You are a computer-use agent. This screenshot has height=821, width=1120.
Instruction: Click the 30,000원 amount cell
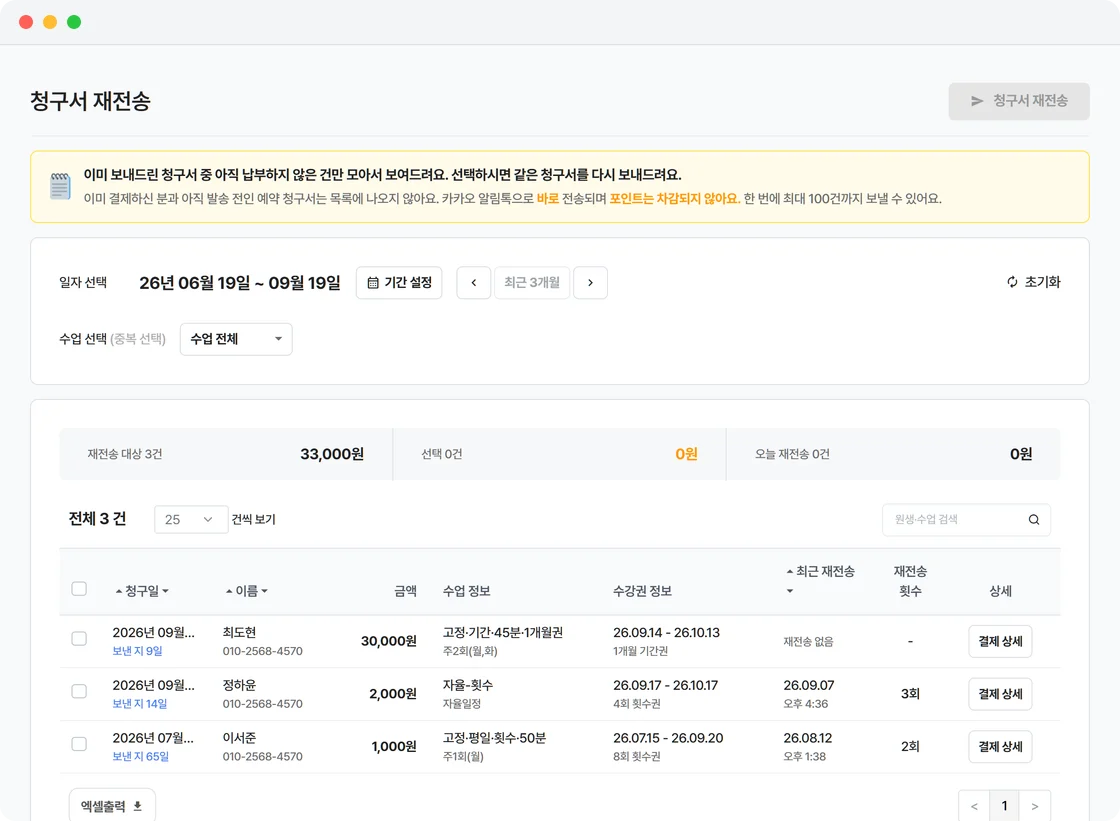click(x=389, y=641)
